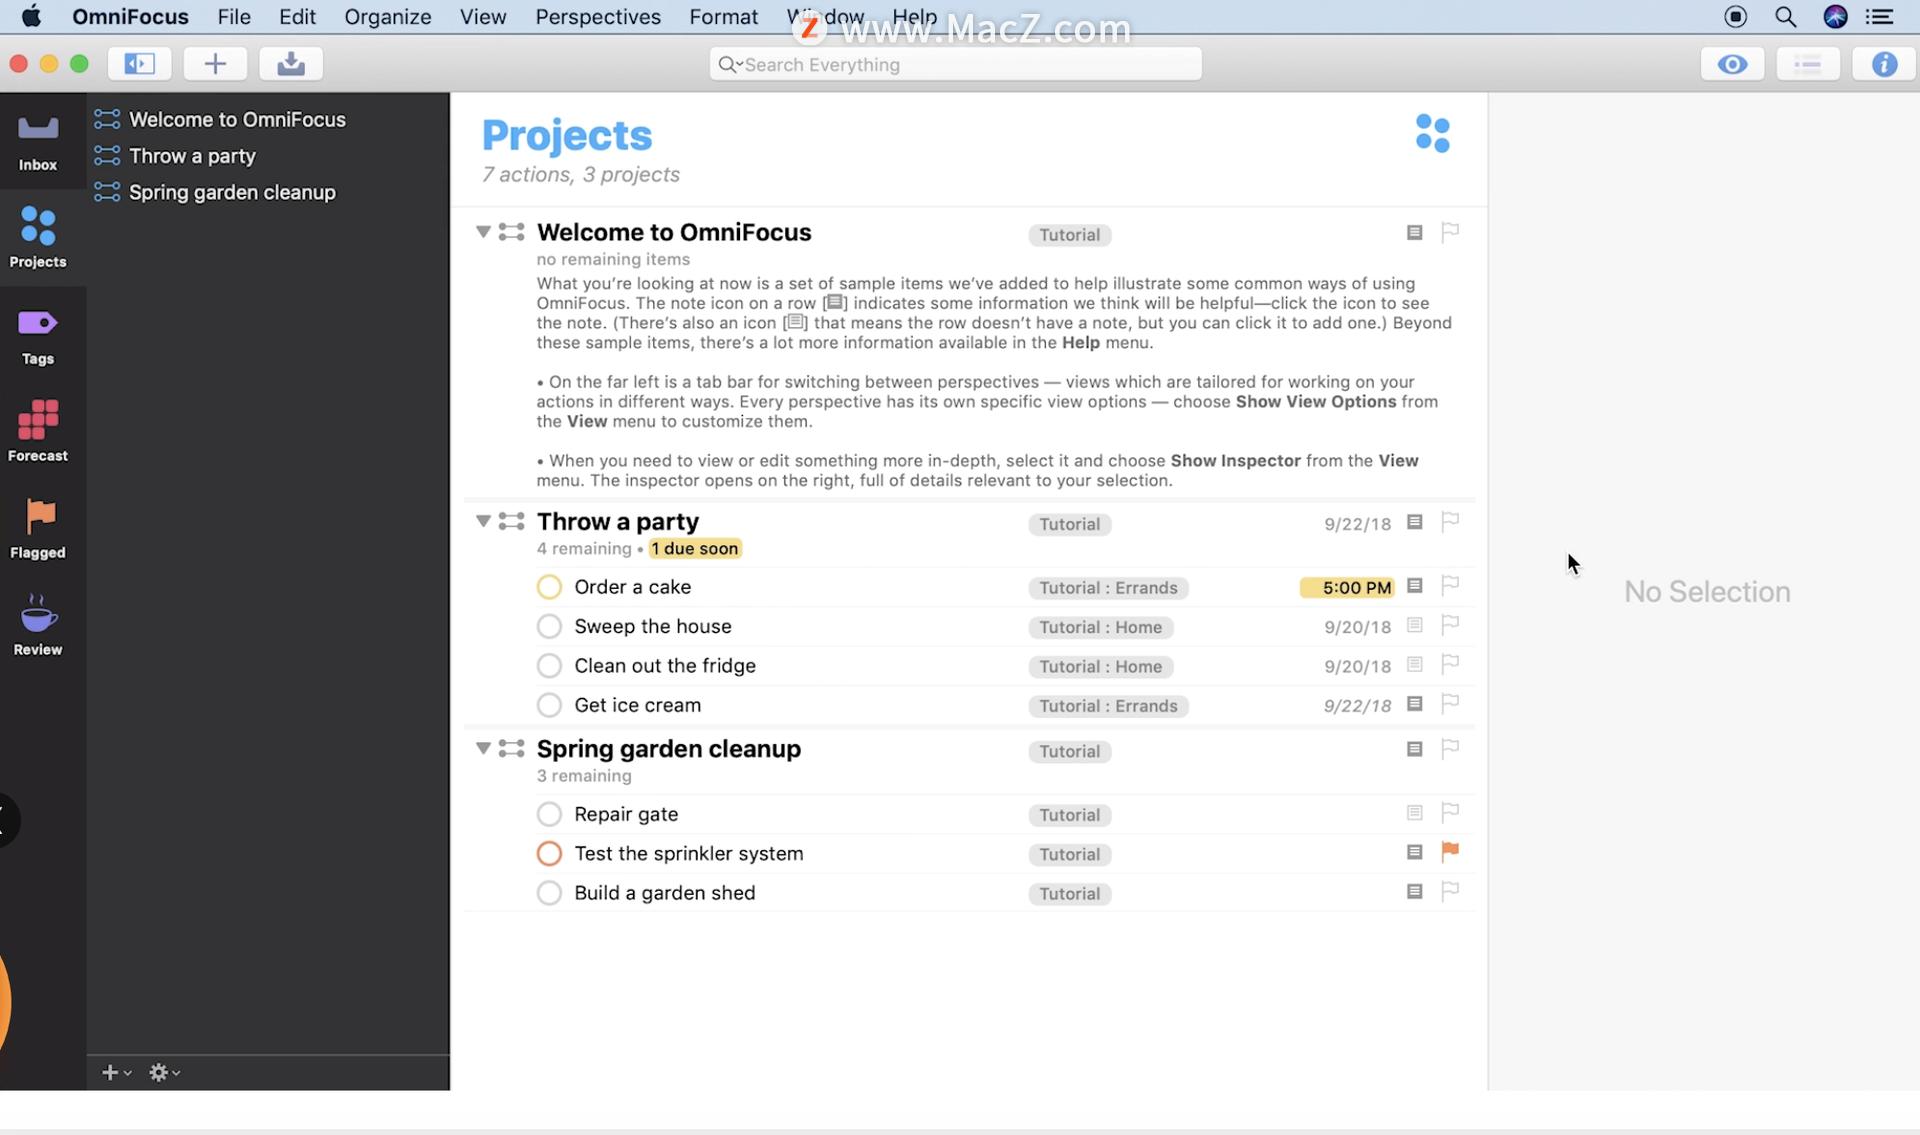
Task: Open the Review perspective
Action: click(38, 626)
